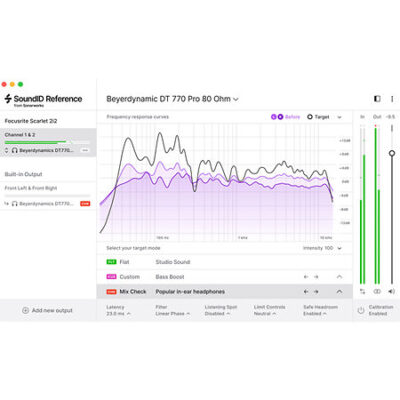Open the headphone profile dropdown Beyerdynamic DT 770
This screenshot has height=400, width=400.
point(172,99)
